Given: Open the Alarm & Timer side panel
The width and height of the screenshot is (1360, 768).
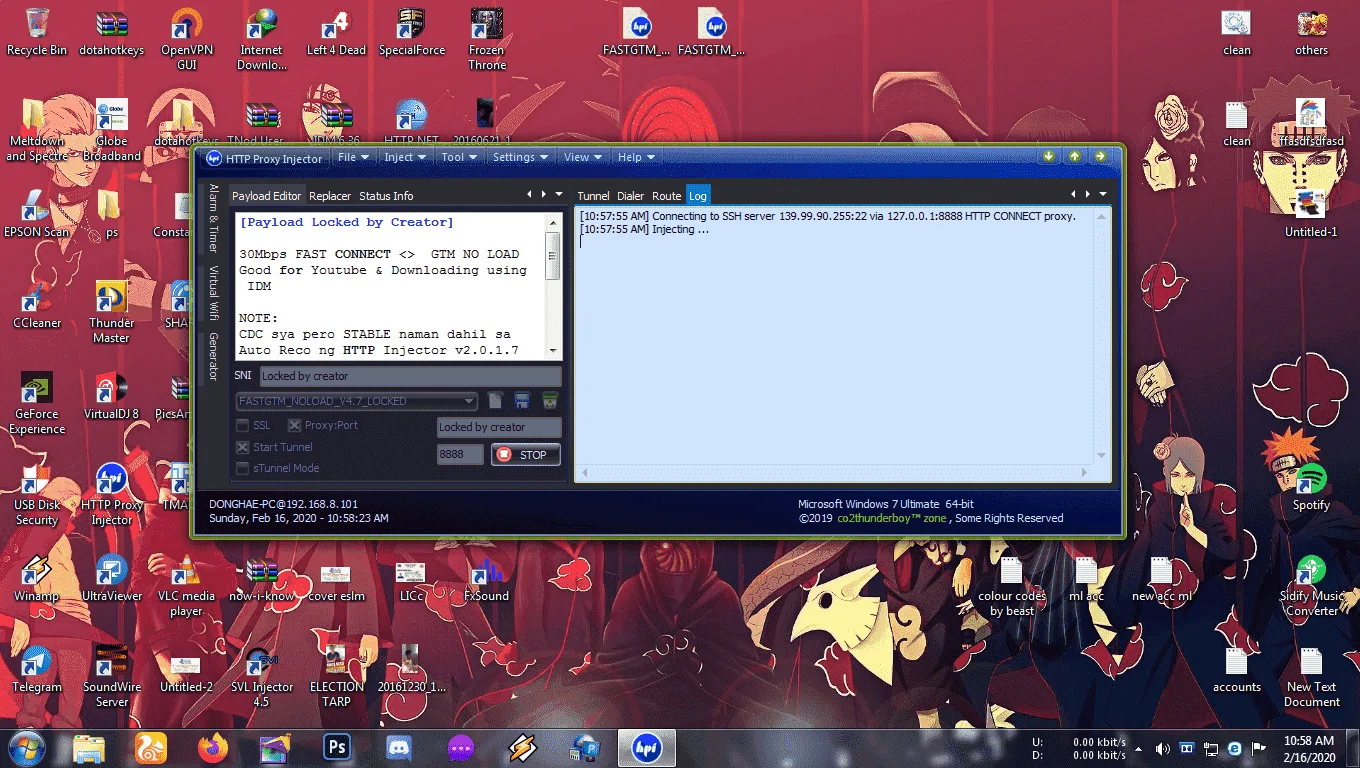Looking at the screenshot, I should pos(213,218).
